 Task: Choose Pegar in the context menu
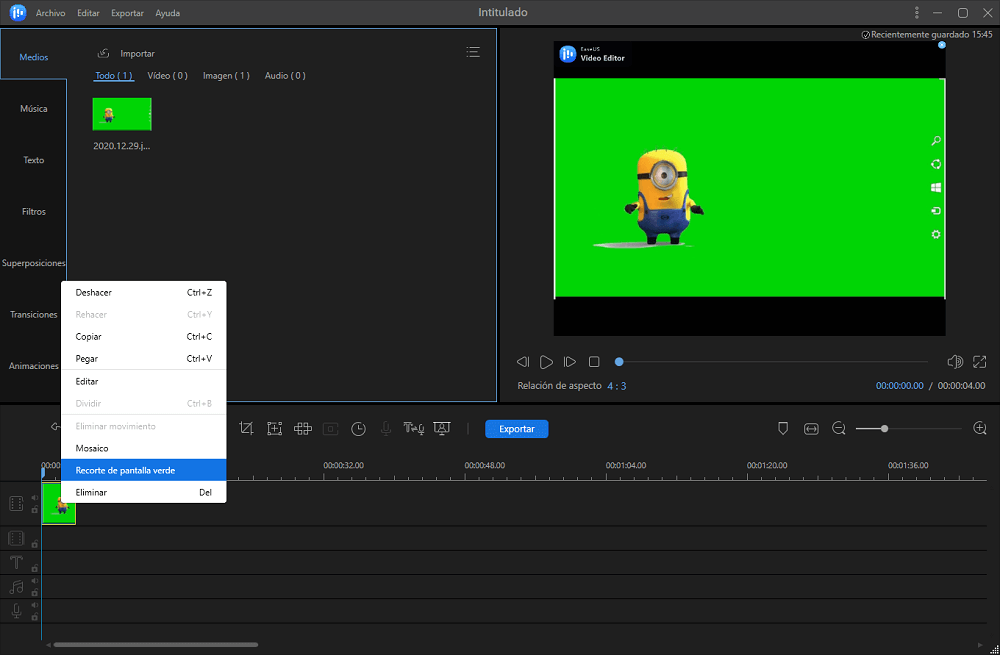143,358
